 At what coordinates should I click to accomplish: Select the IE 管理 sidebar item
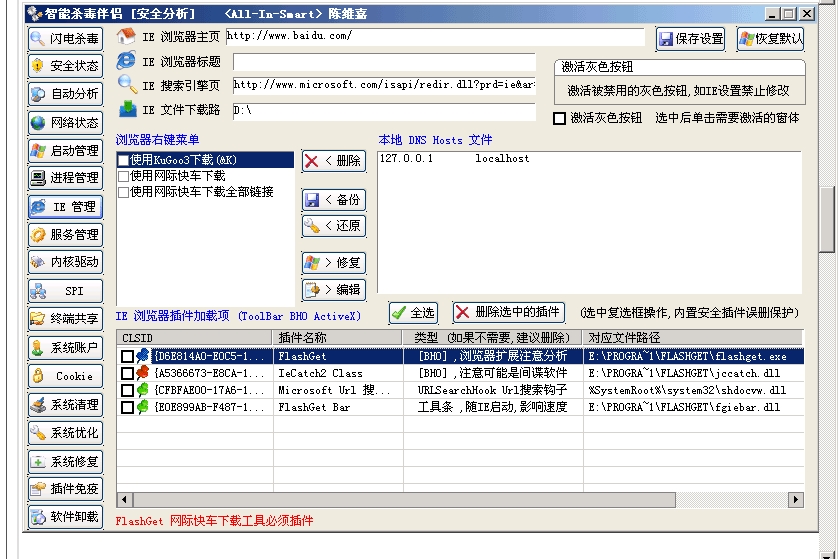pyautogui.click(x=65, y=207)
